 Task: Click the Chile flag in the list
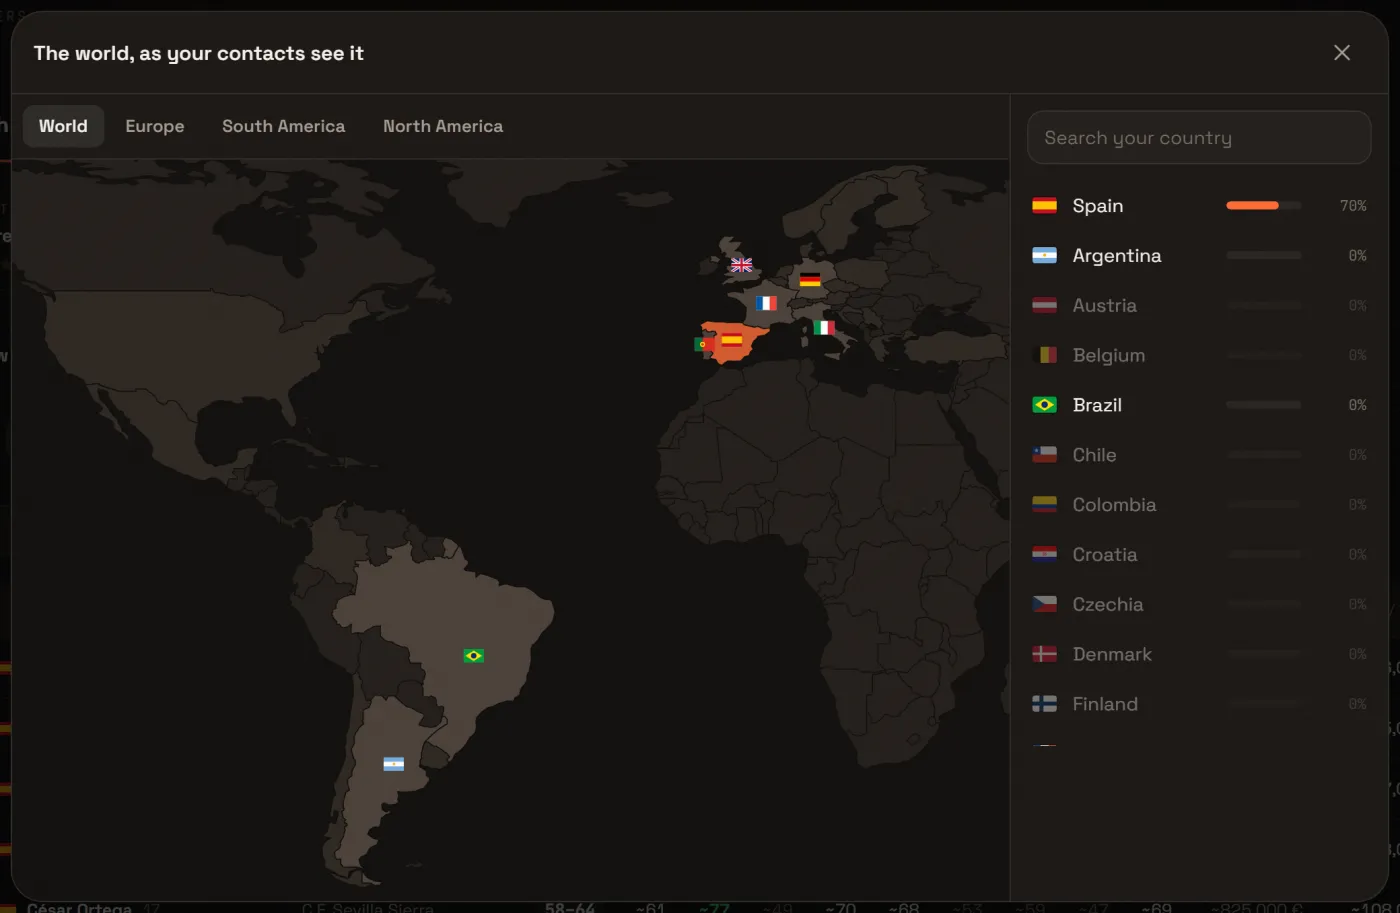[x=1044, y=455]
